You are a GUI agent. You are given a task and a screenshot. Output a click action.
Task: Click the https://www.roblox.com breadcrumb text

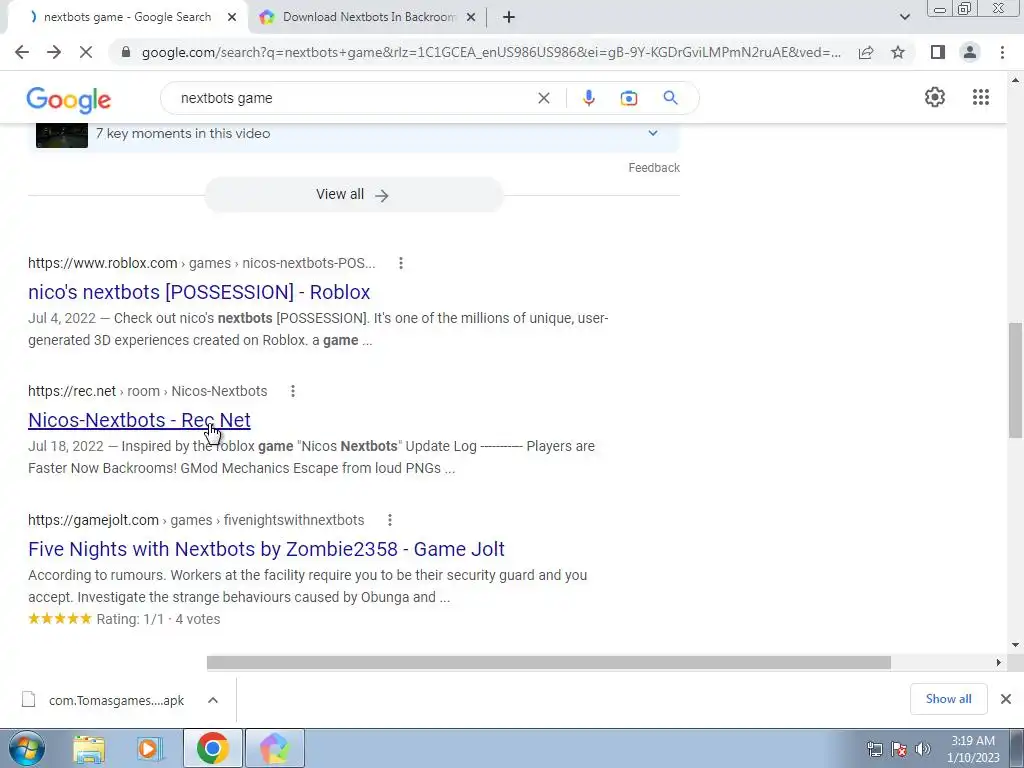pyautogui.click(x=103, y=263)
